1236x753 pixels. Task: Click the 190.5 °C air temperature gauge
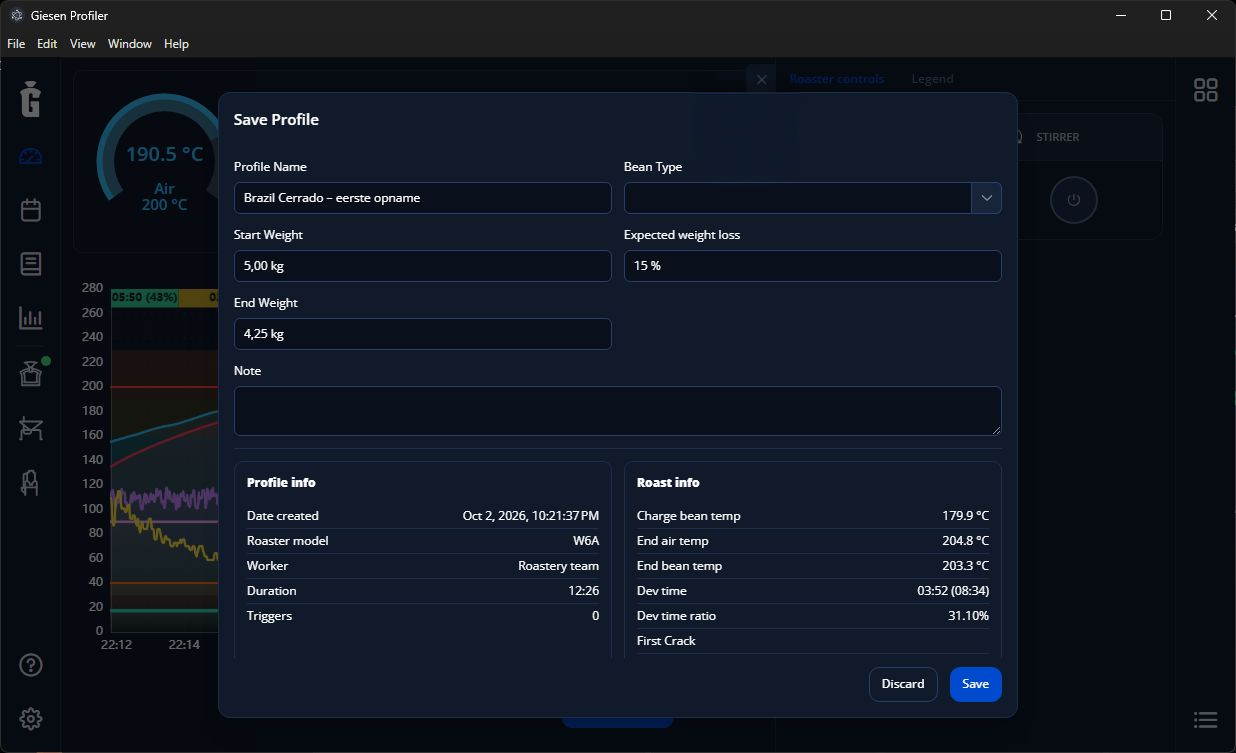pos(164,155)
